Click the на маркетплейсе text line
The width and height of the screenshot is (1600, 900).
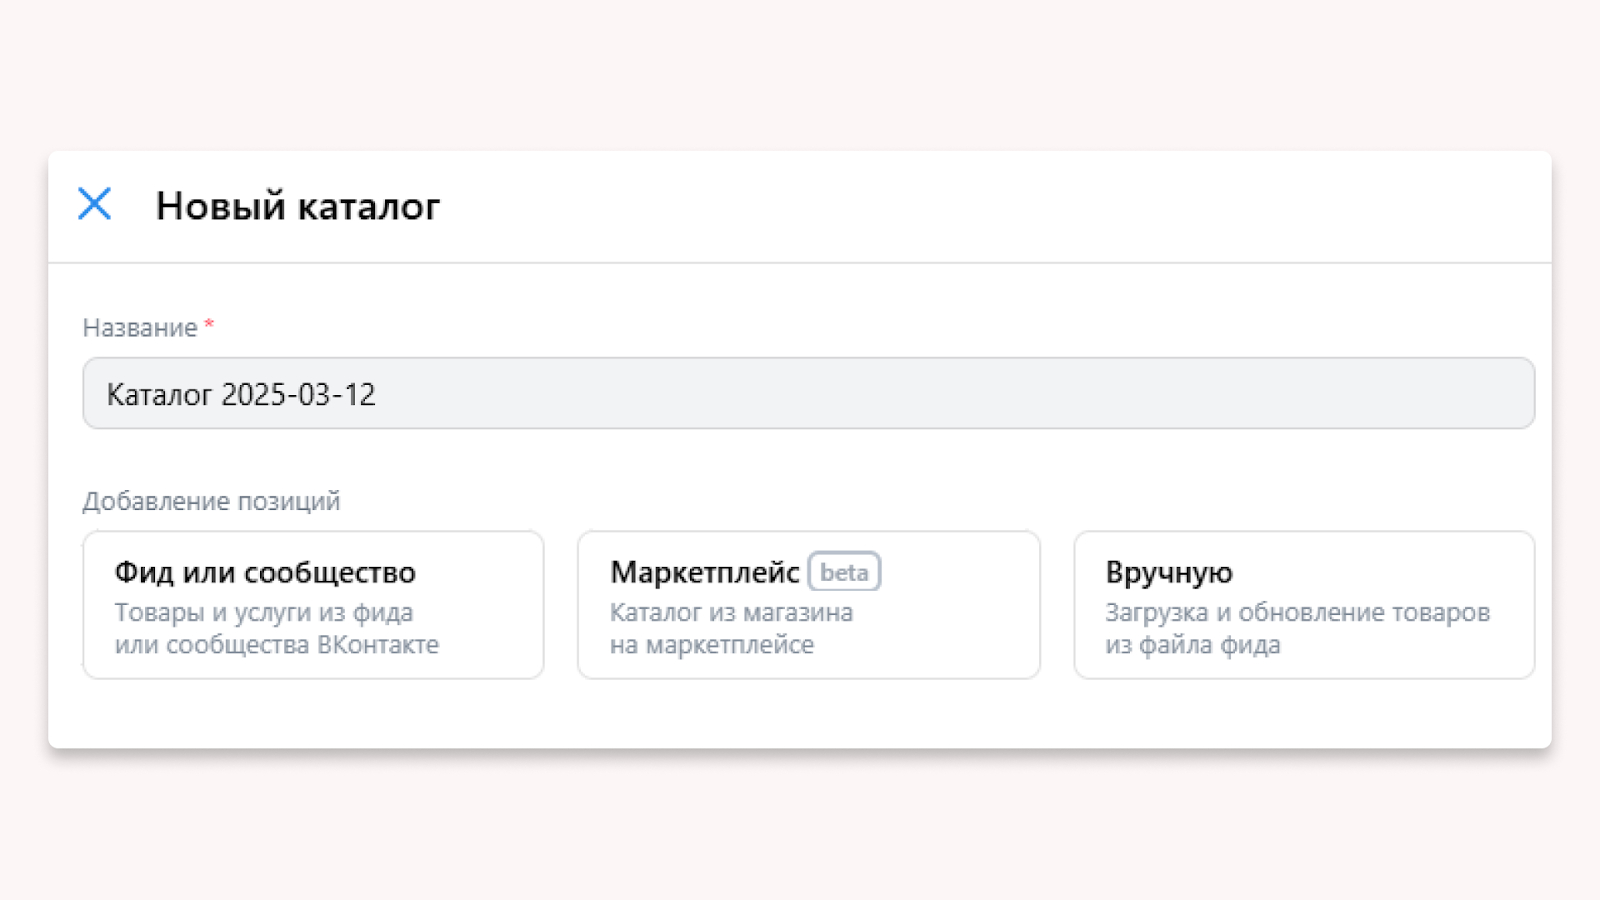pos(711,645)
